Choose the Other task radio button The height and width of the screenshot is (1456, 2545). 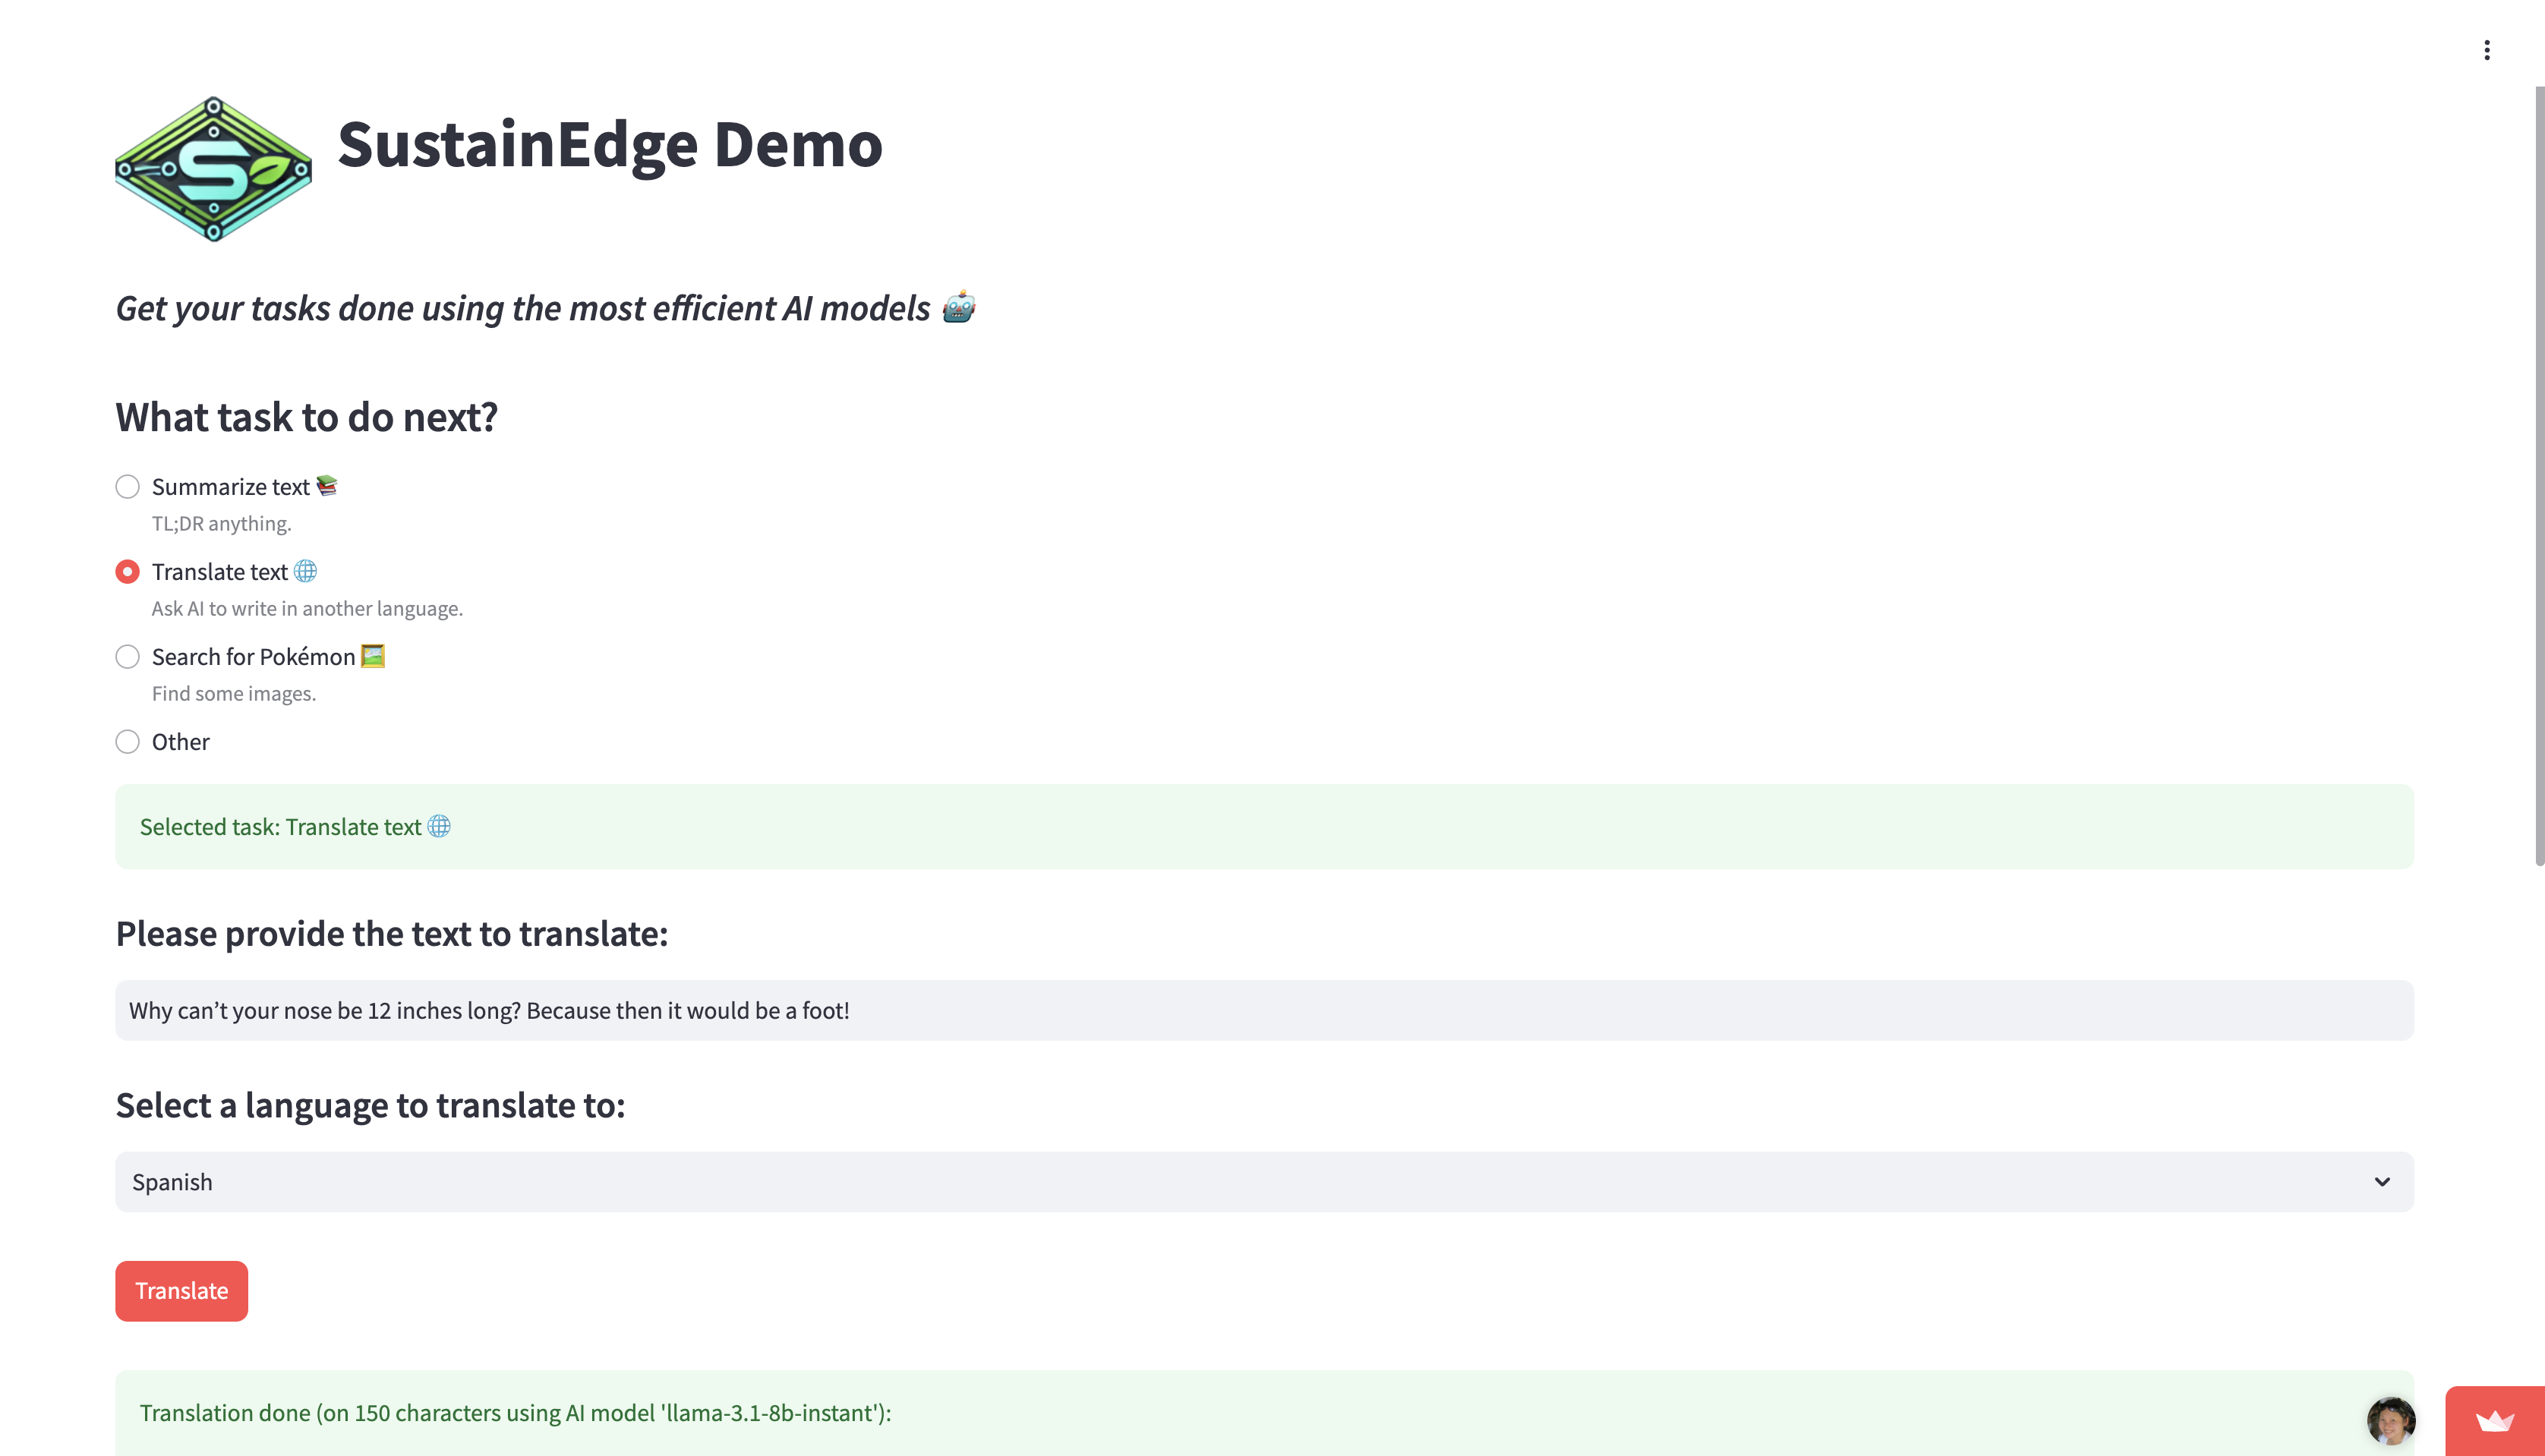[127, 742]
